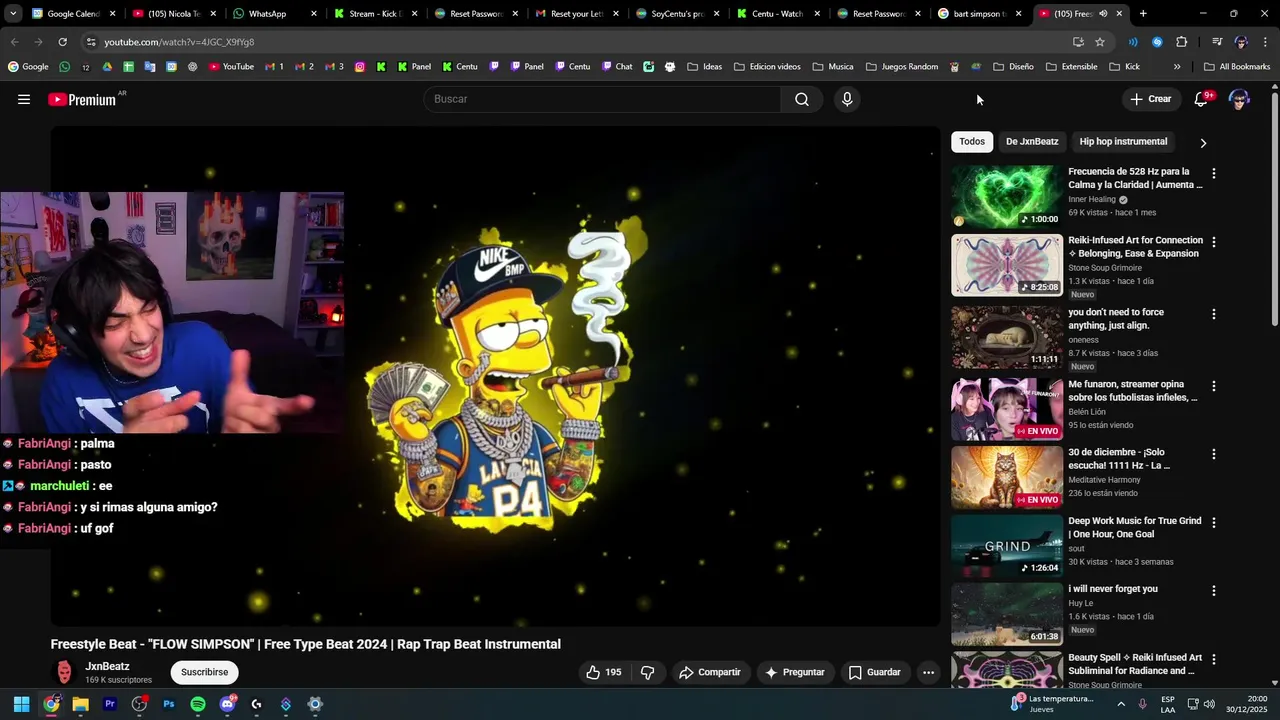Open File Explorer from taskbar
This screenshot has width=1280, height=720.
pos(80,704)
